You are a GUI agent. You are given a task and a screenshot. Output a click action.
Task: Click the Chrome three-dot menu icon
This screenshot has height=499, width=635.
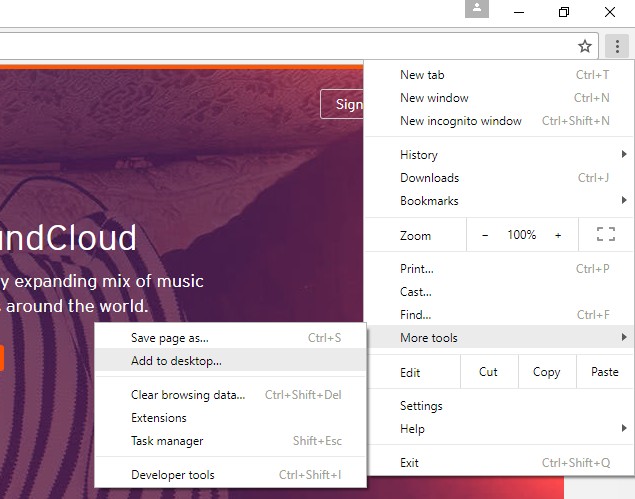click(618, 46)
